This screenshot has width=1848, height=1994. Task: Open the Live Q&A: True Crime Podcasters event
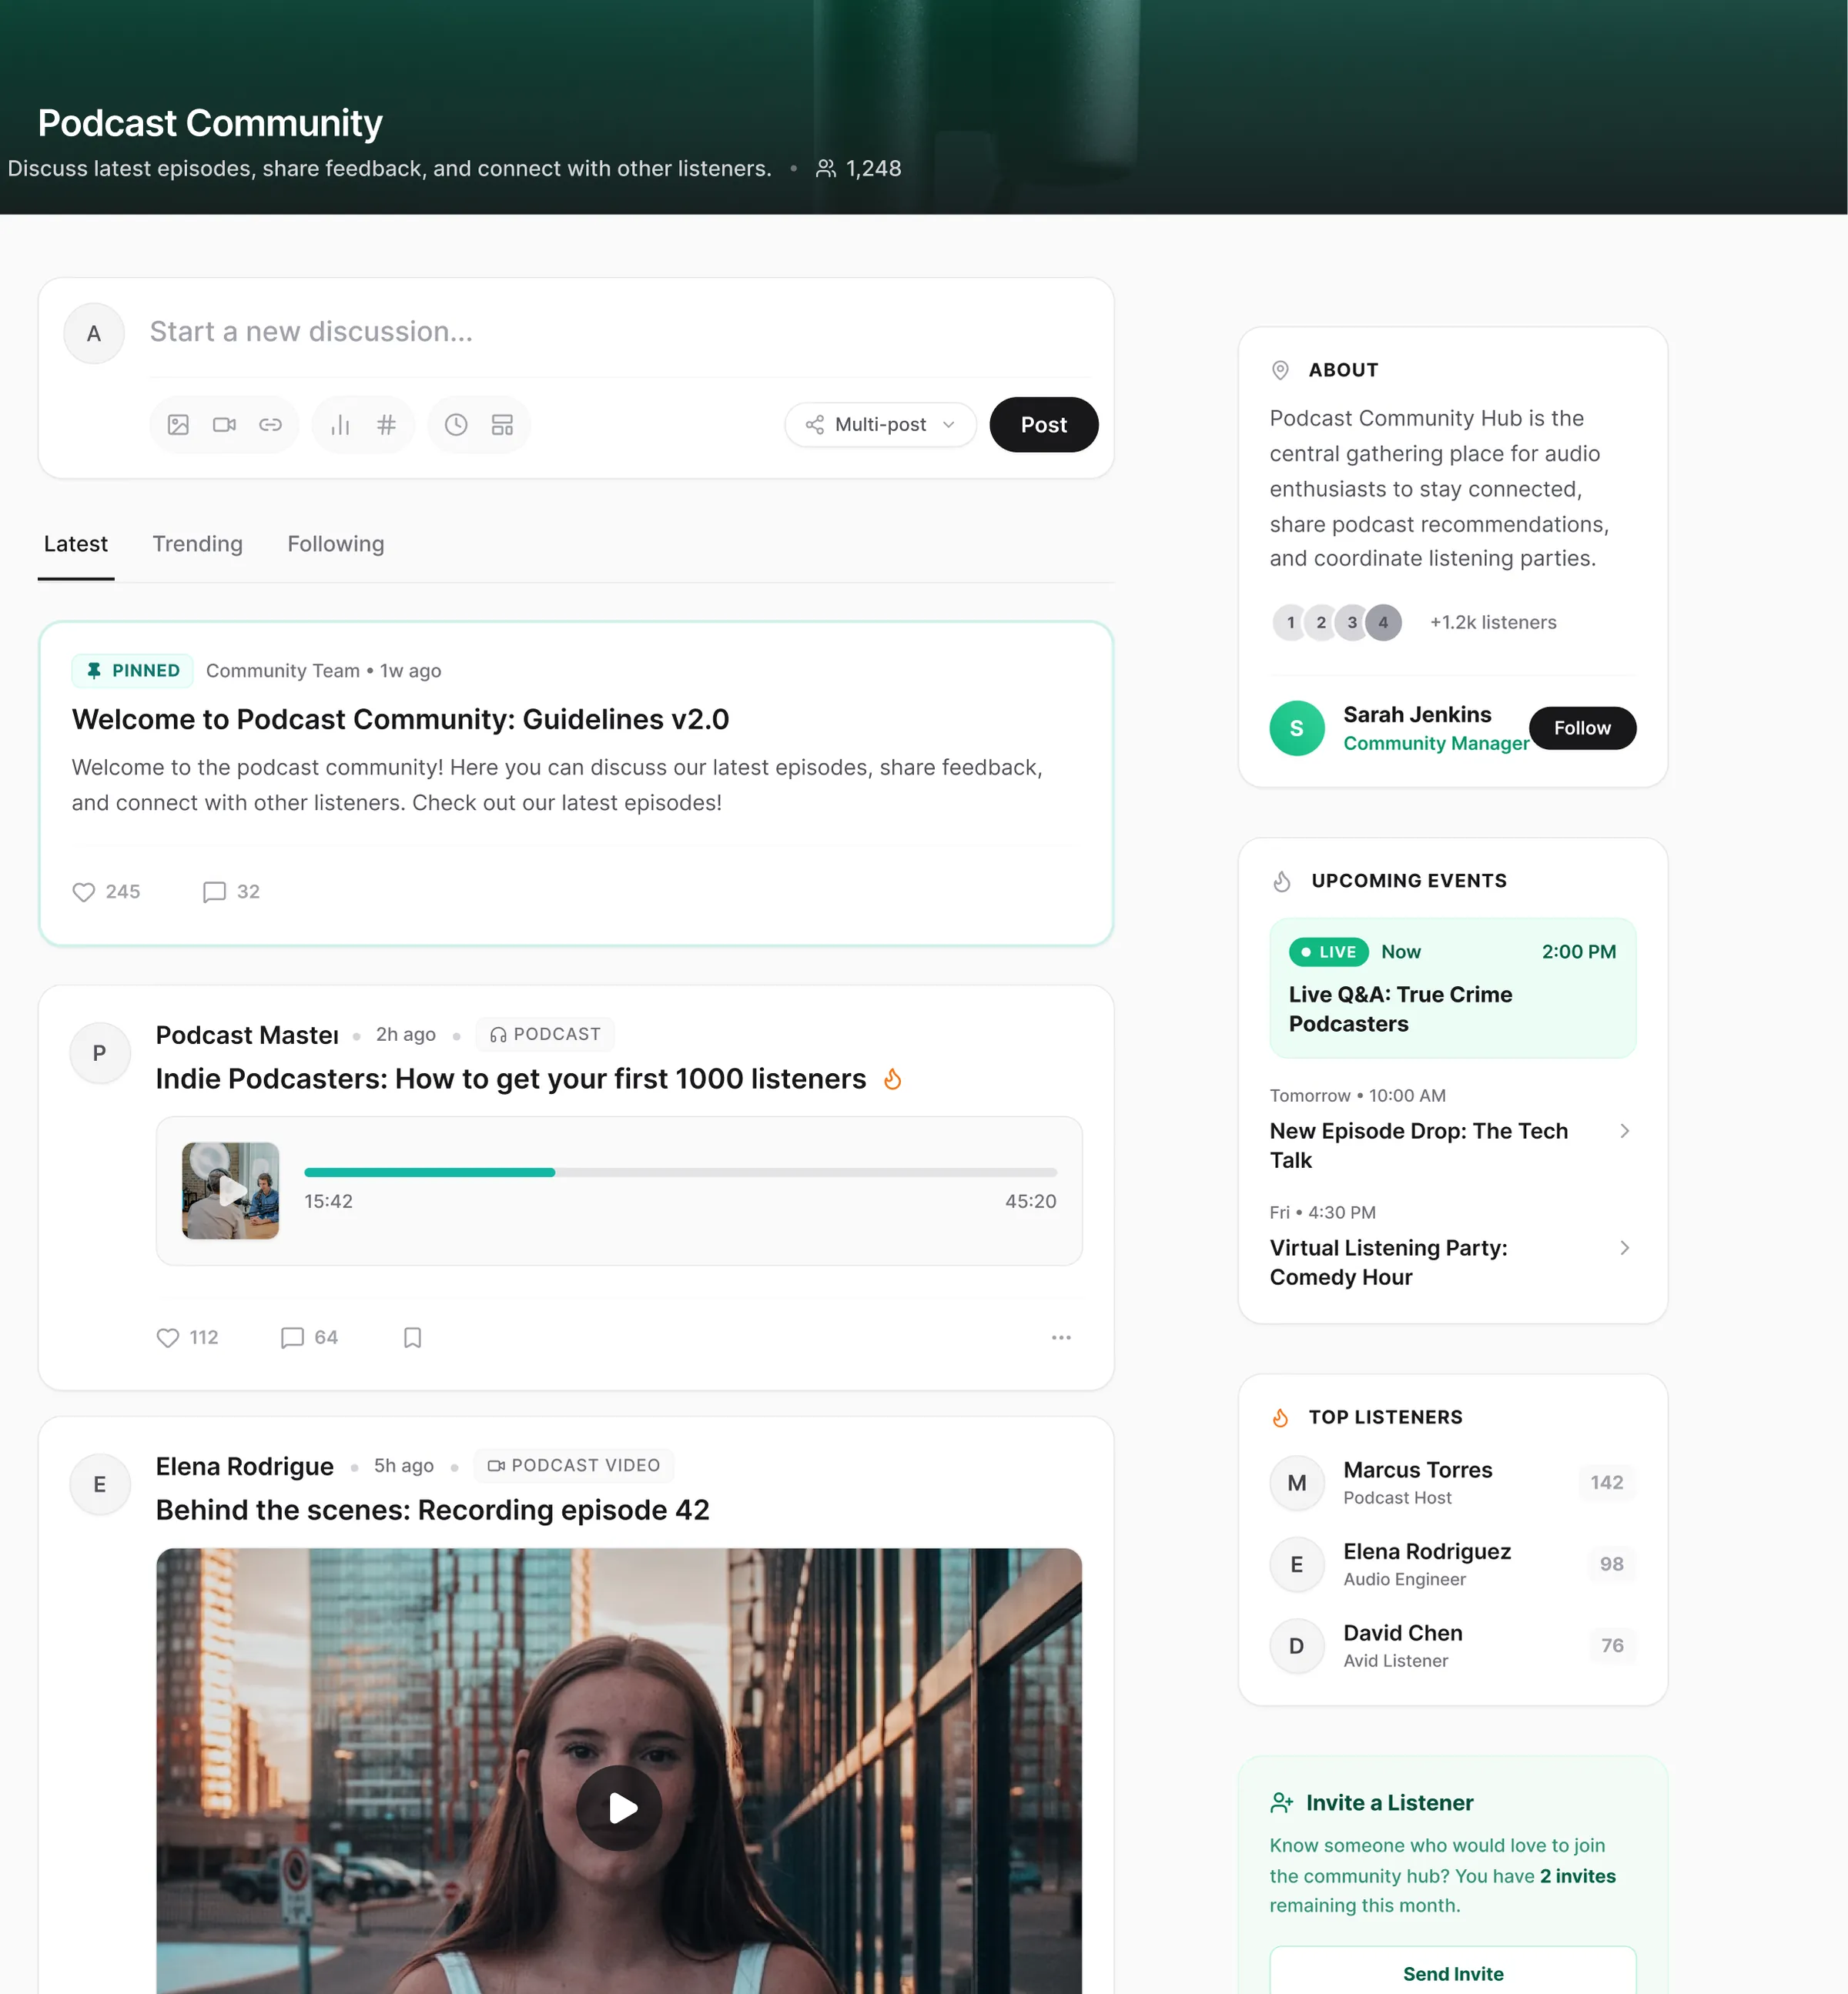coord(1452,988)
